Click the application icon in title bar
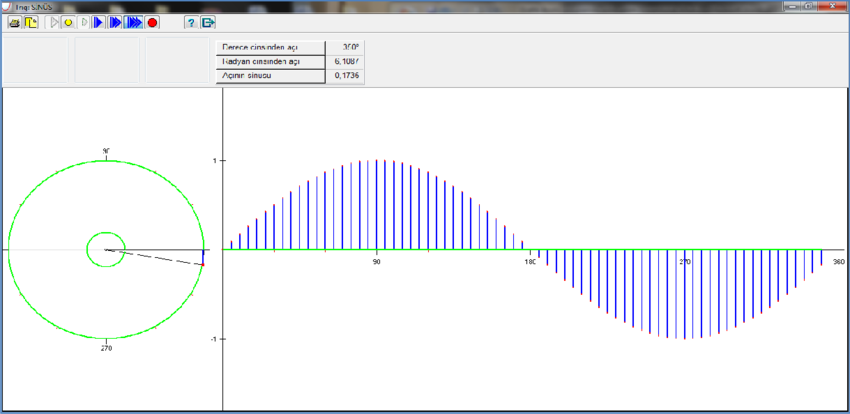Screen dimensions: 850x414 (x=8, y=6)
